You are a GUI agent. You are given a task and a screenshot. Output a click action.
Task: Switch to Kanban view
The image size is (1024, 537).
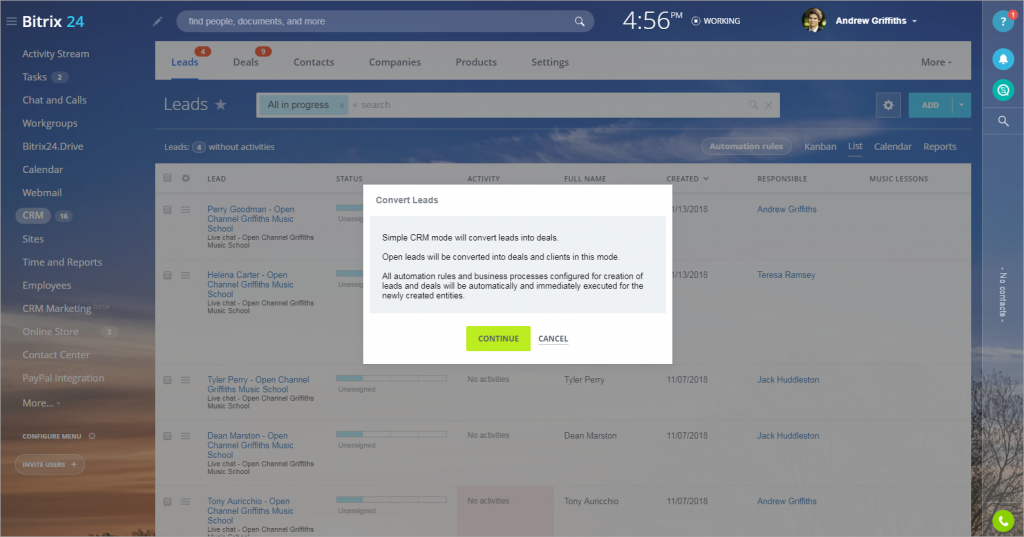(820, 146)
